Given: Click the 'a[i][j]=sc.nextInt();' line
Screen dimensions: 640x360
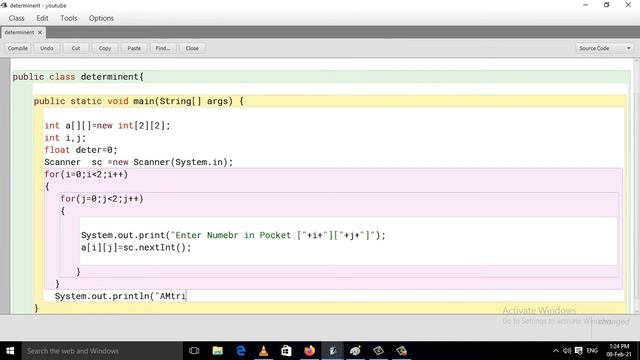Looking at the screenshot, I should pos(136,248).
